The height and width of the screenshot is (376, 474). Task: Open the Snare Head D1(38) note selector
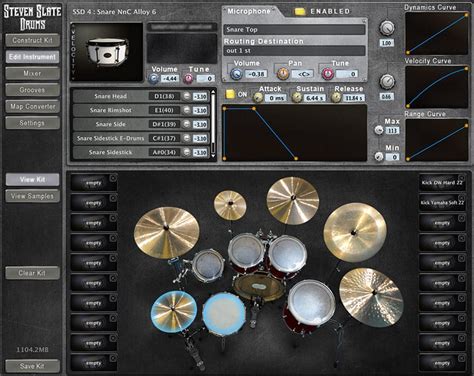(x=164, y=96)
